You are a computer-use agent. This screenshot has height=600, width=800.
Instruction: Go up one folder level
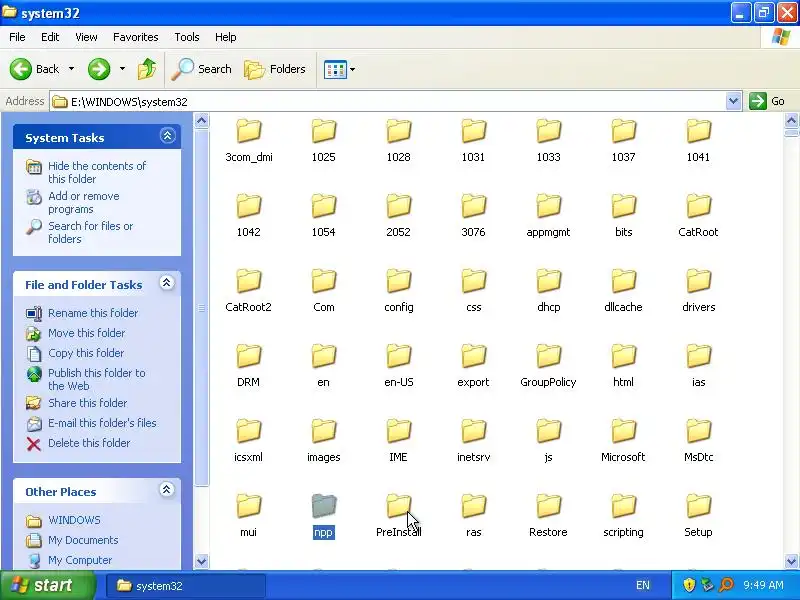[x=147, y=69]
